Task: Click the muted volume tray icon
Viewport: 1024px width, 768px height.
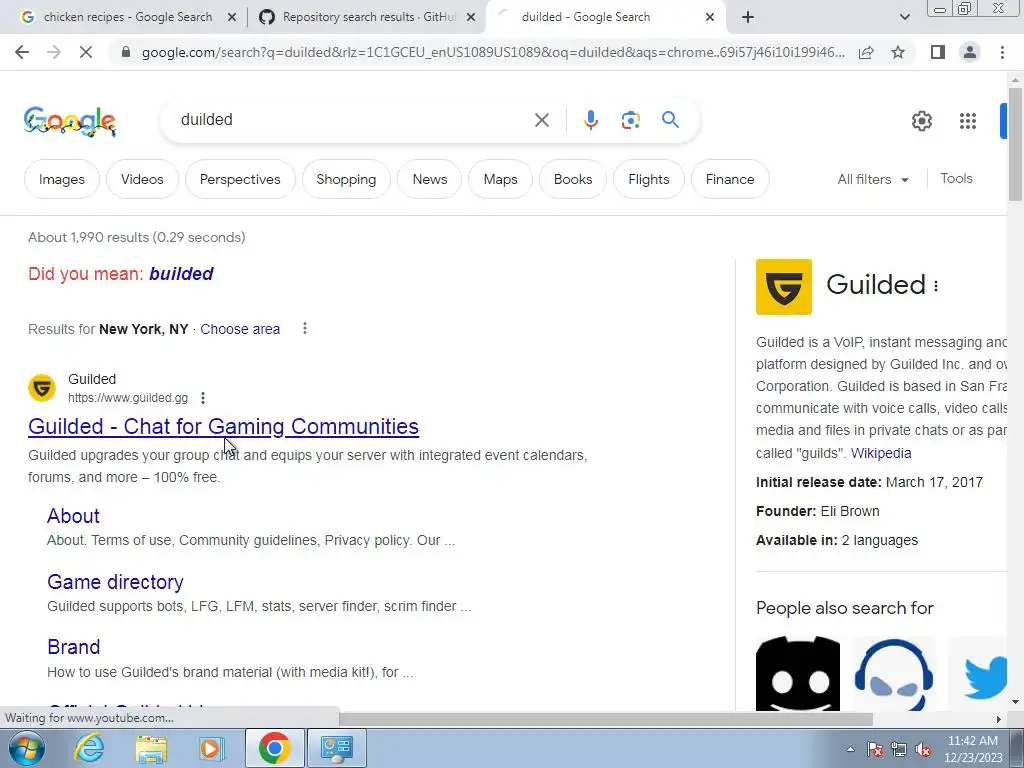Action: coord(923,750)
